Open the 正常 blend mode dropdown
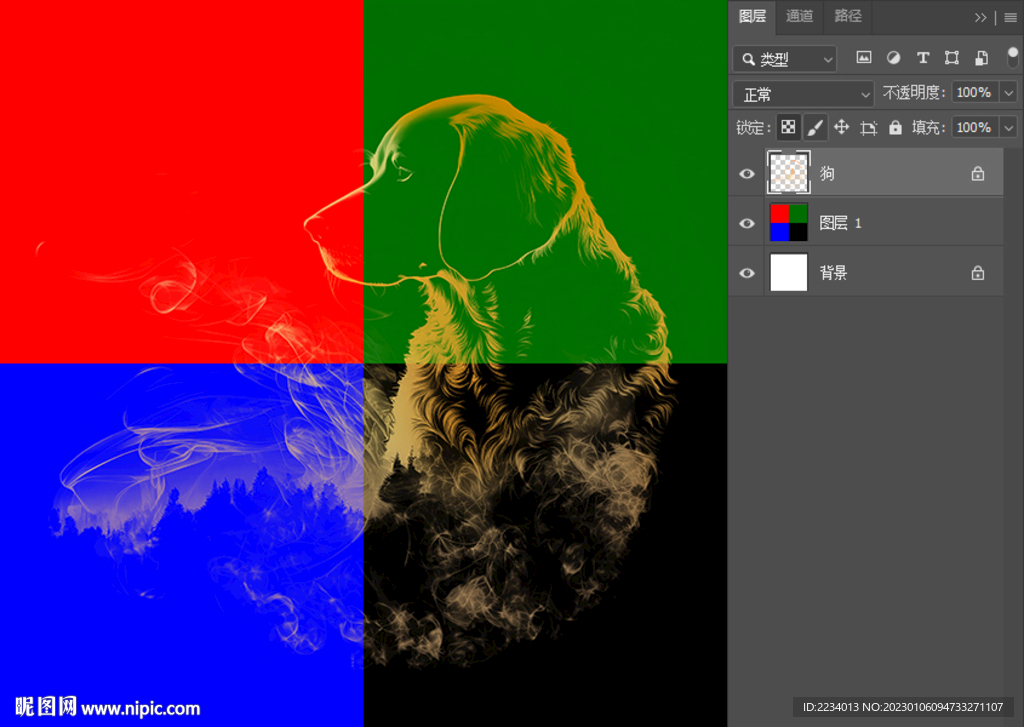1024x727 pixels. (x=803, y=94)
